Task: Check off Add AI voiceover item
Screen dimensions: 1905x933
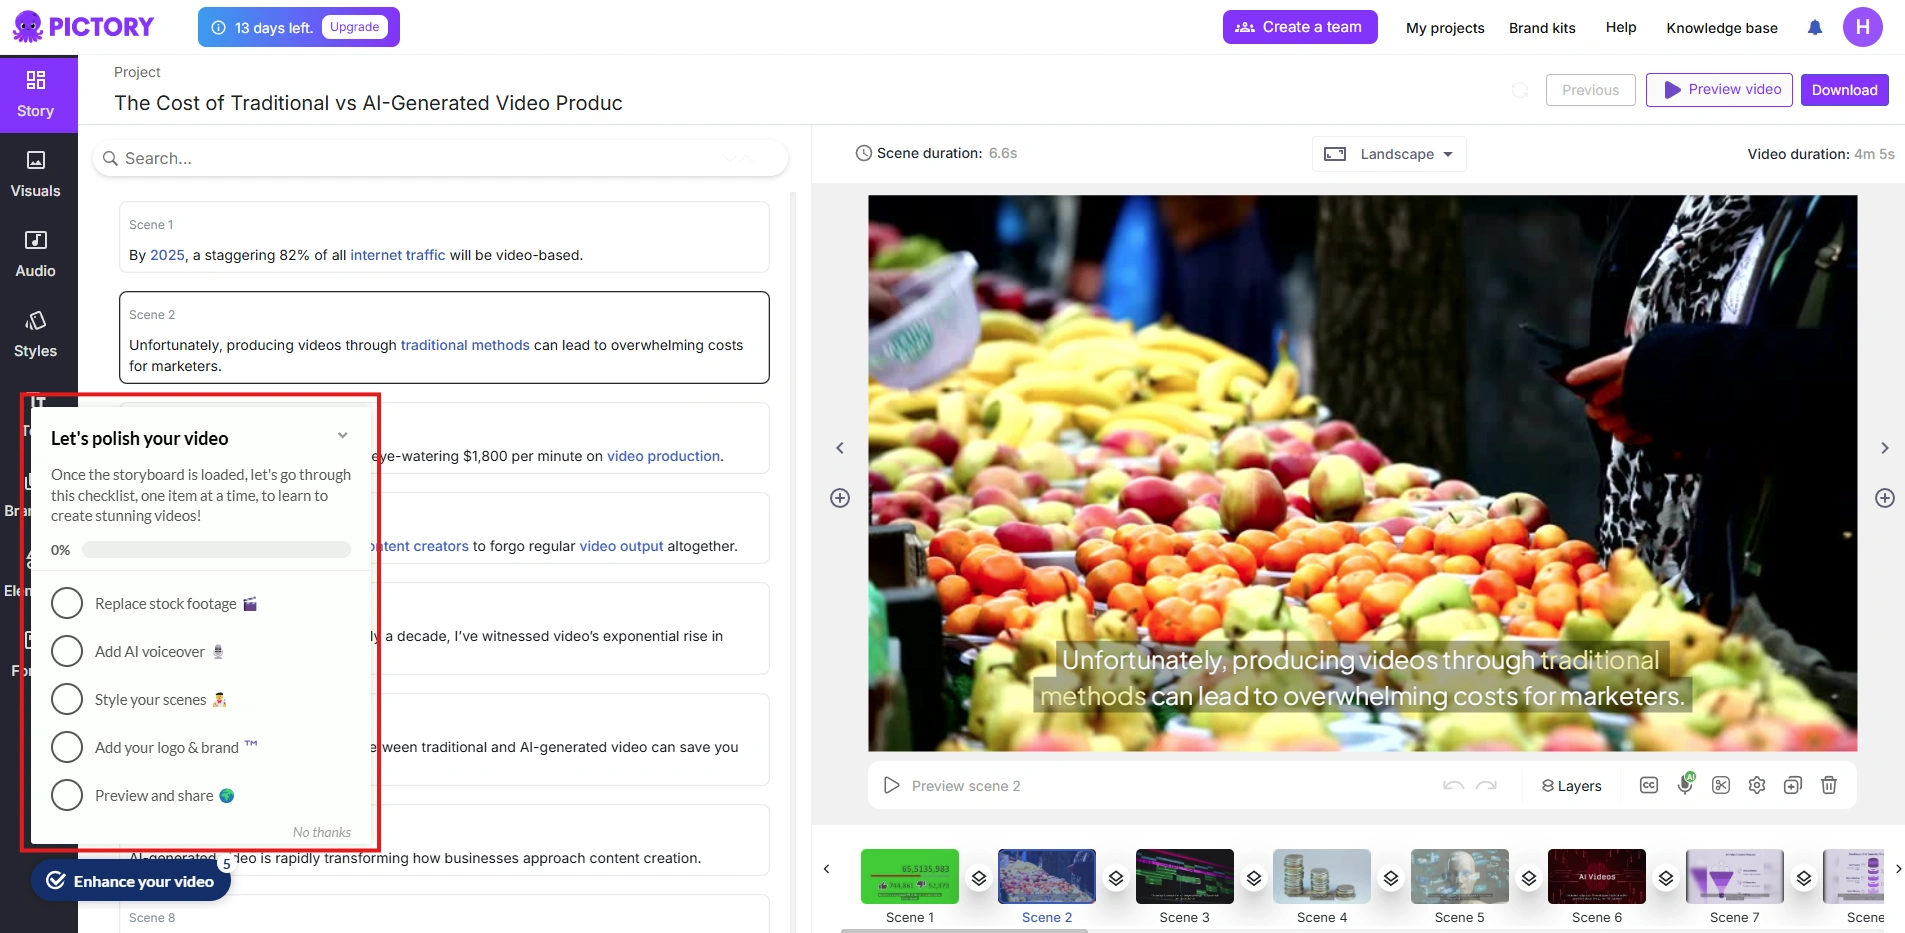Action: [x=67, y=651]
